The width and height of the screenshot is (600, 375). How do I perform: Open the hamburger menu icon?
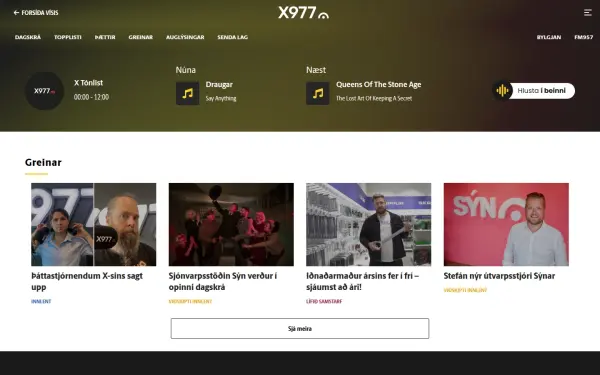tap(587, 13)
